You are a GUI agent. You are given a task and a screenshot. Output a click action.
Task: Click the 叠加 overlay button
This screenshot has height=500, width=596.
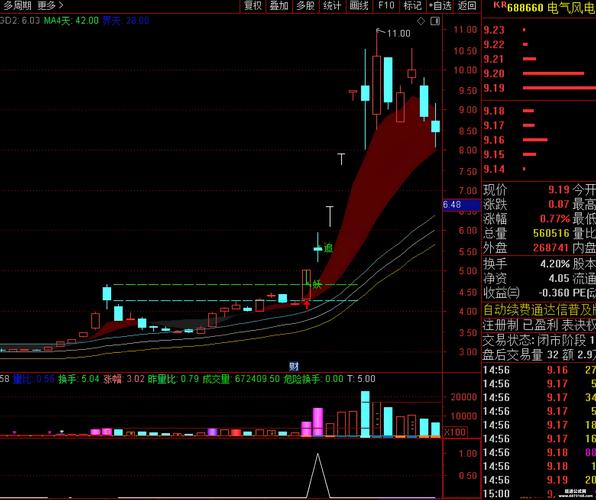click(x=279, y=6)
